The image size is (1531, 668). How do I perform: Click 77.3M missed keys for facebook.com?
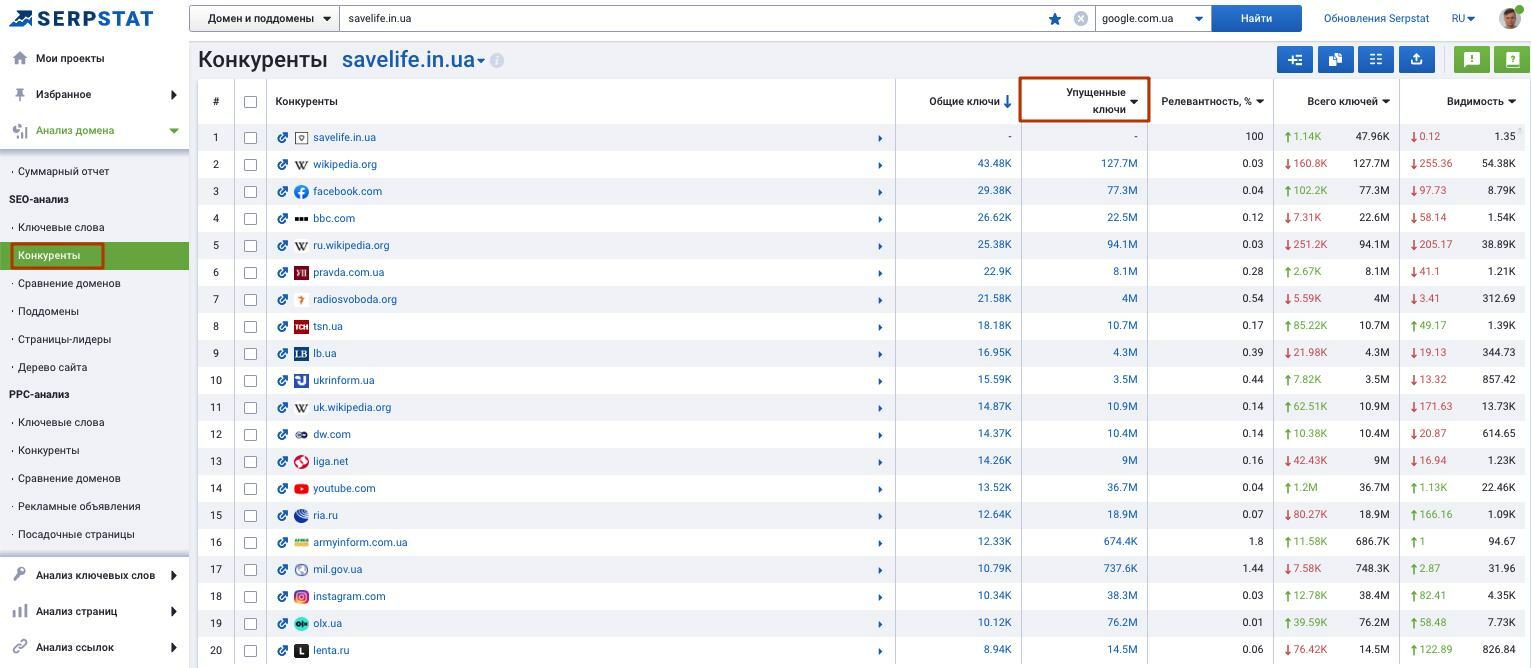(x=1122, y=191)
